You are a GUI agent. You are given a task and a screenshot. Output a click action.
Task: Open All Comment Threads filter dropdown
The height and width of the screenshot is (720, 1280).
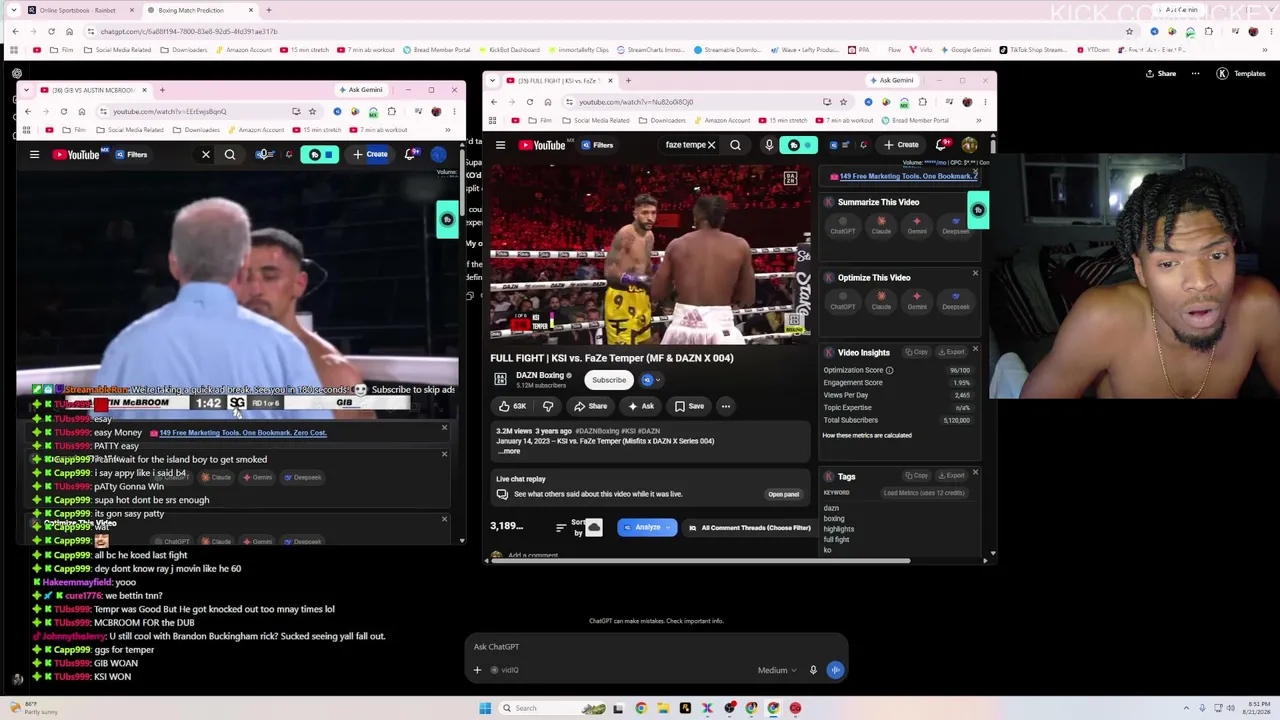coord(750,527)
